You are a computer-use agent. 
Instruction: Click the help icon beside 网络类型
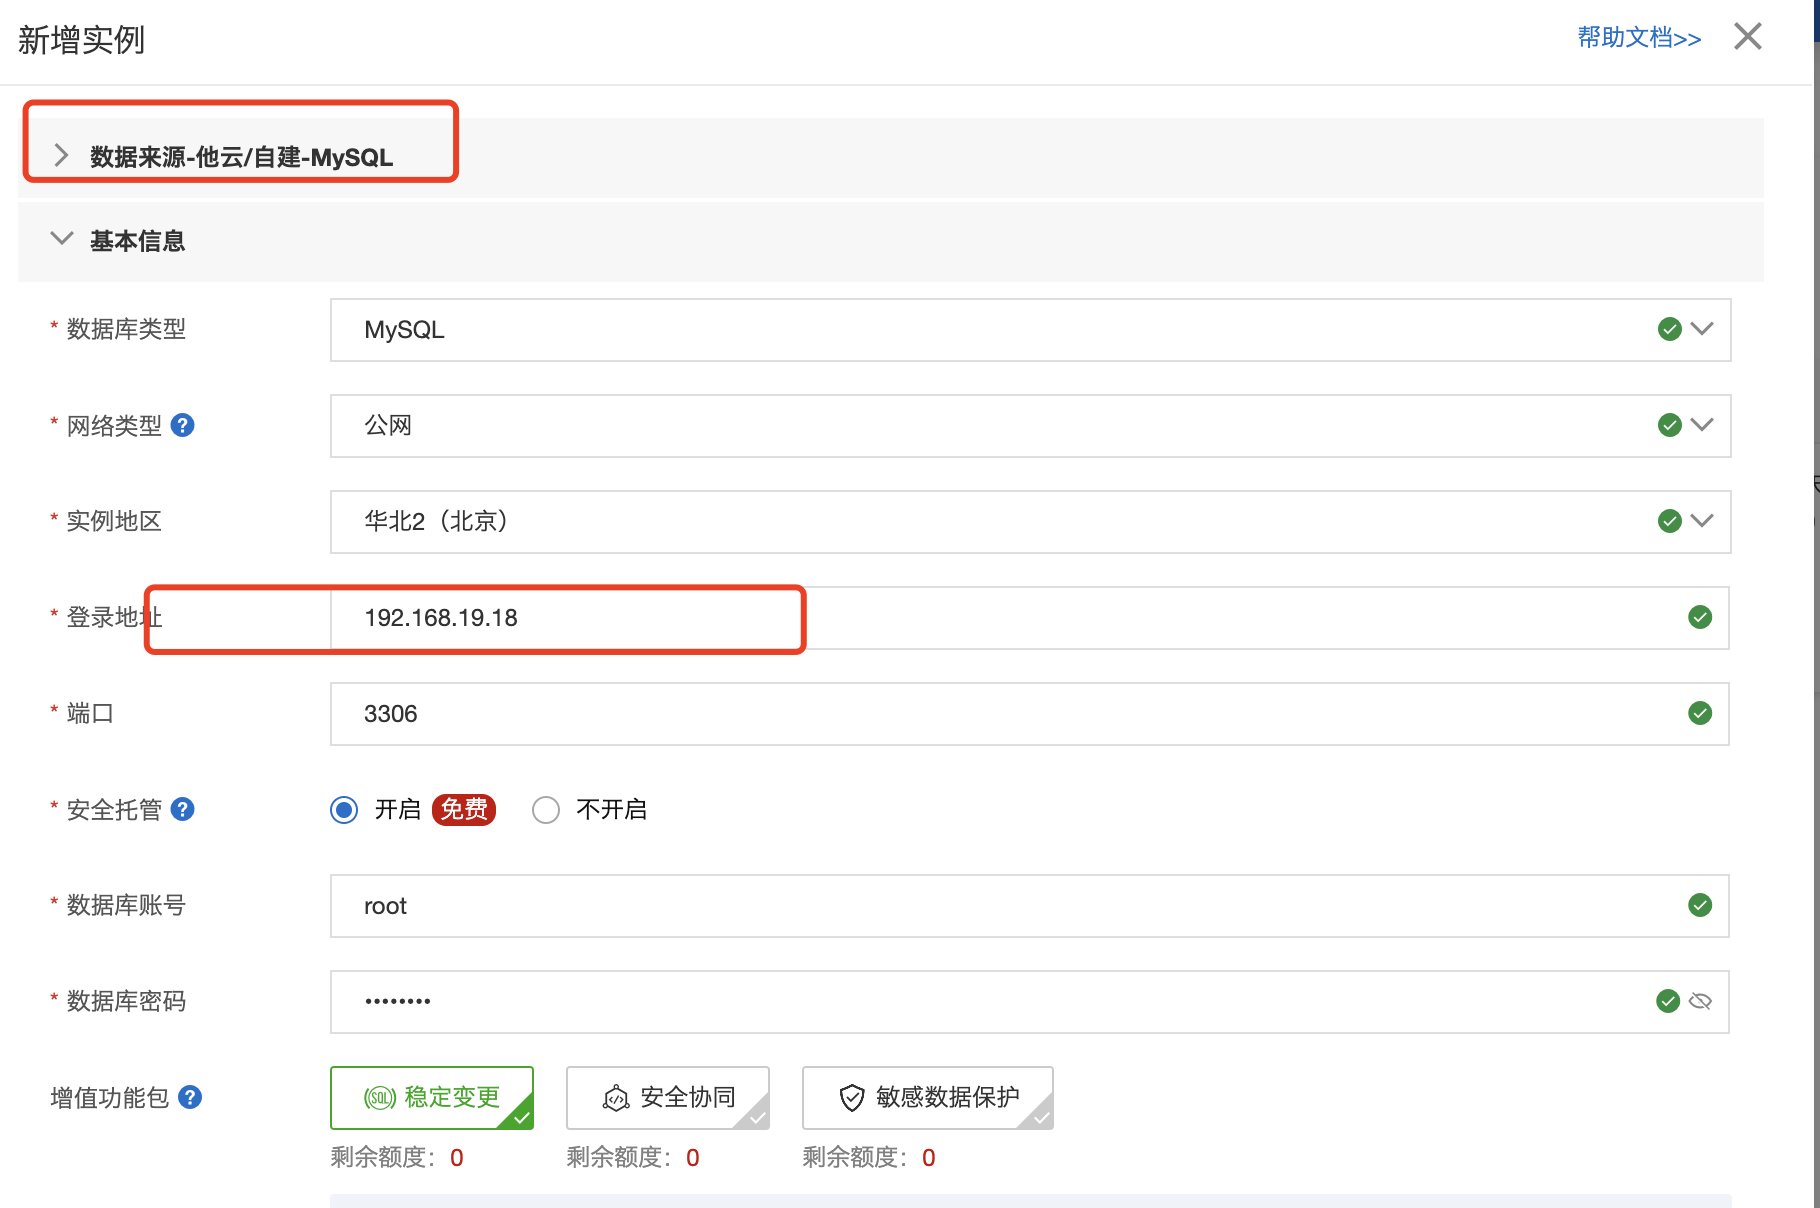(182, 425)
